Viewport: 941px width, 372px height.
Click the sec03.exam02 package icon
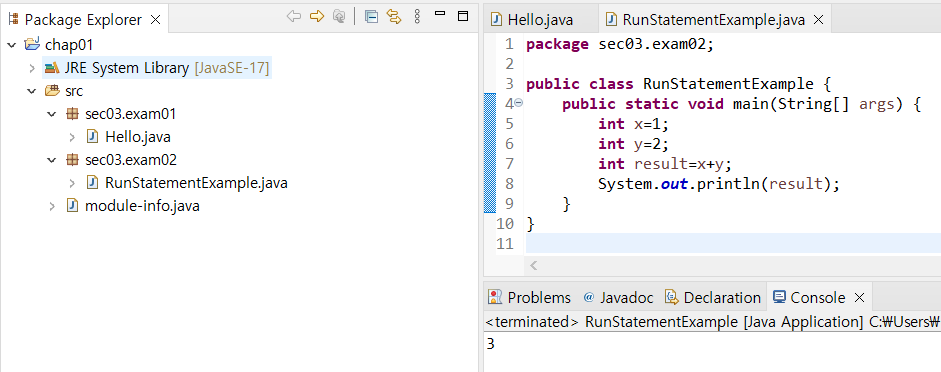[x=72, y=160]
